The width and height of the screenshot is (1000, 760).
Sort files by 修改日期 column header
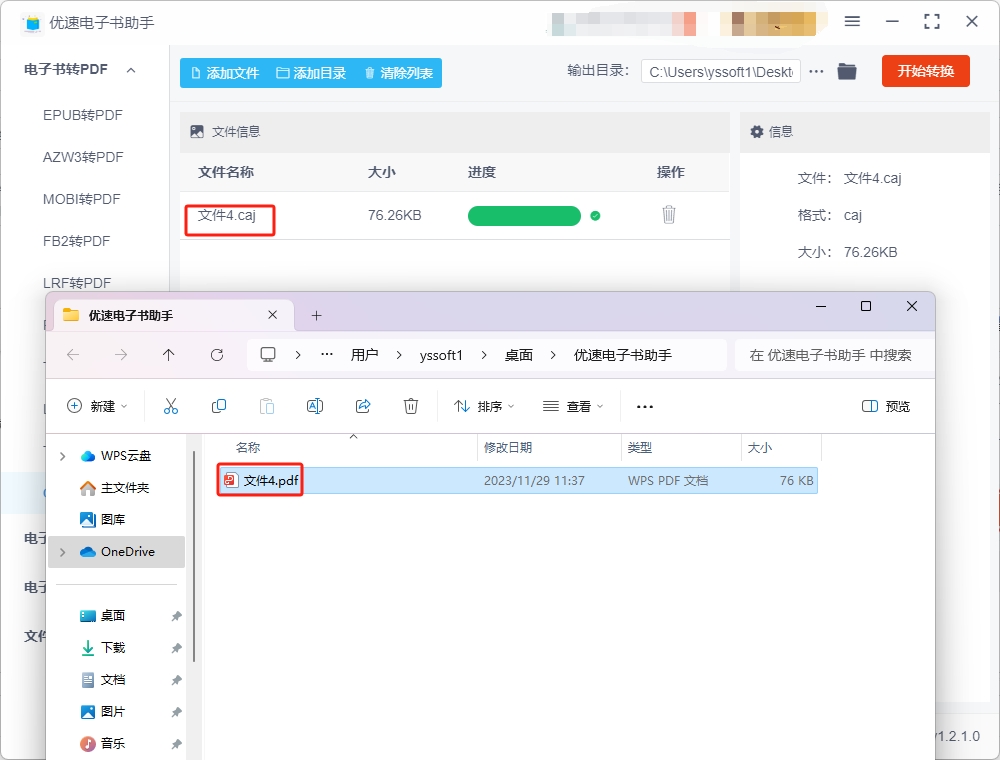pos(508,448)
